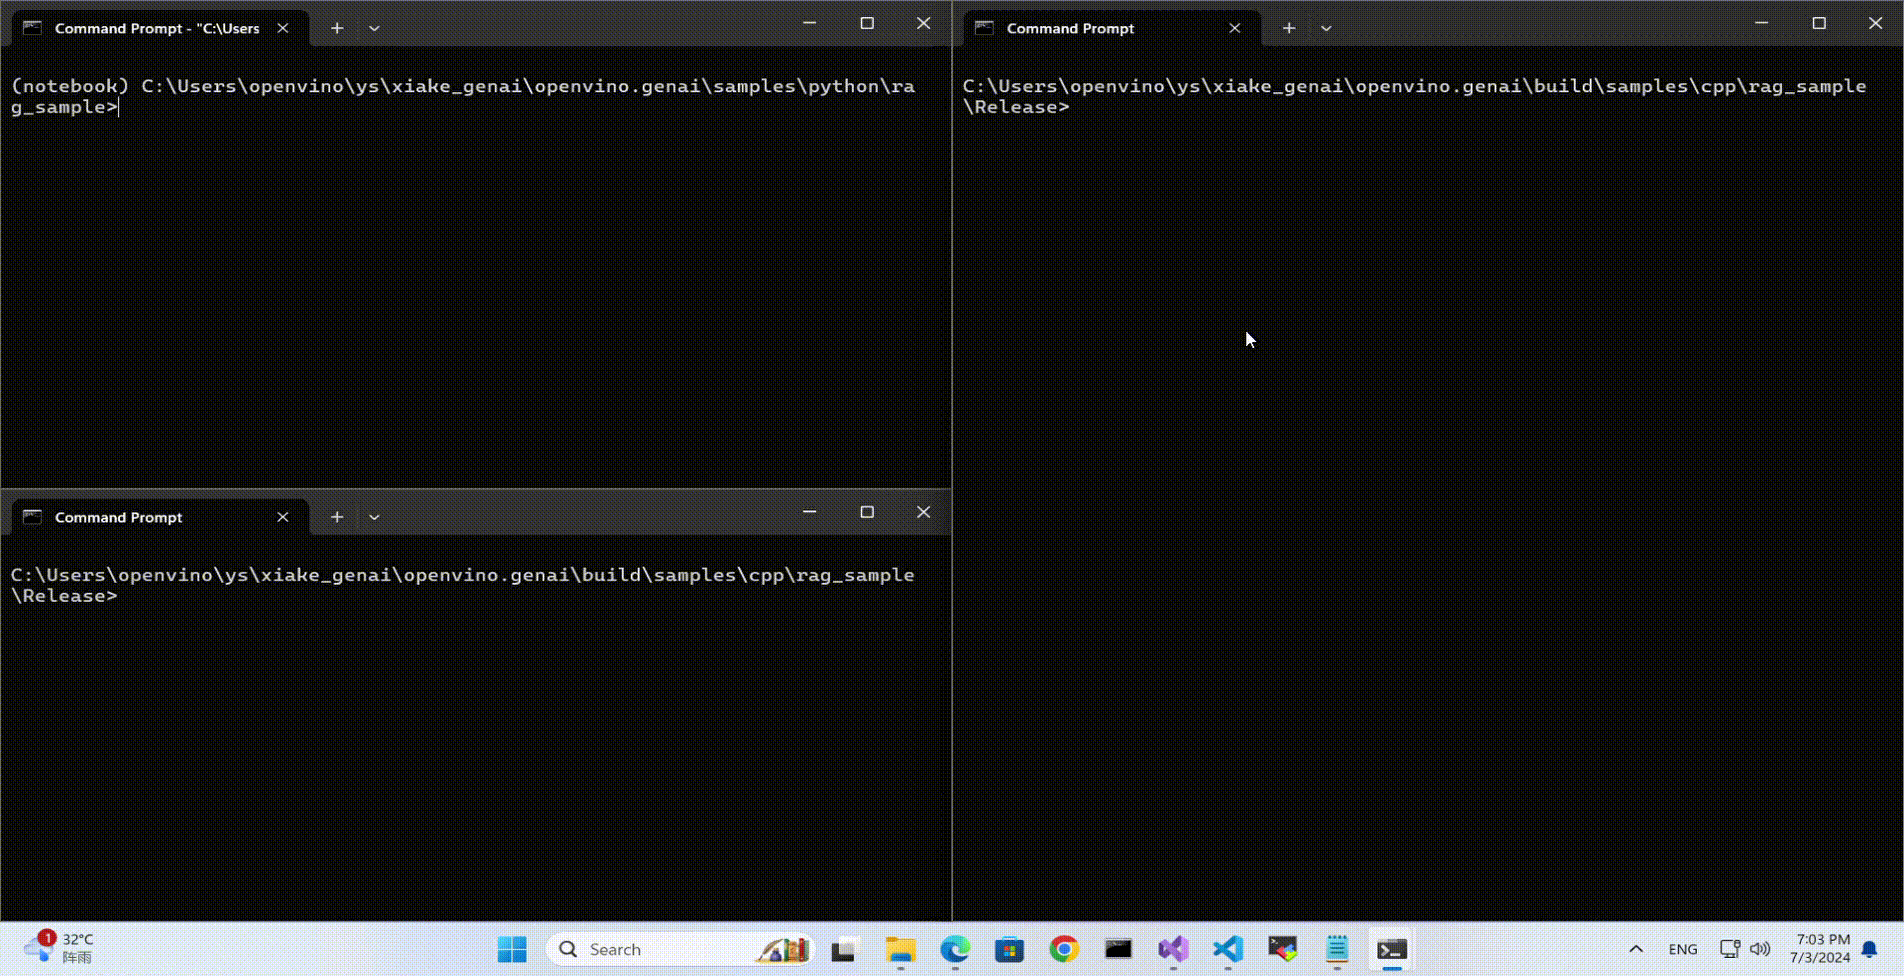Launch Microsoft Edge from taskbar
The width and height of the screenshot is (1904, 976).
point(955,949)
